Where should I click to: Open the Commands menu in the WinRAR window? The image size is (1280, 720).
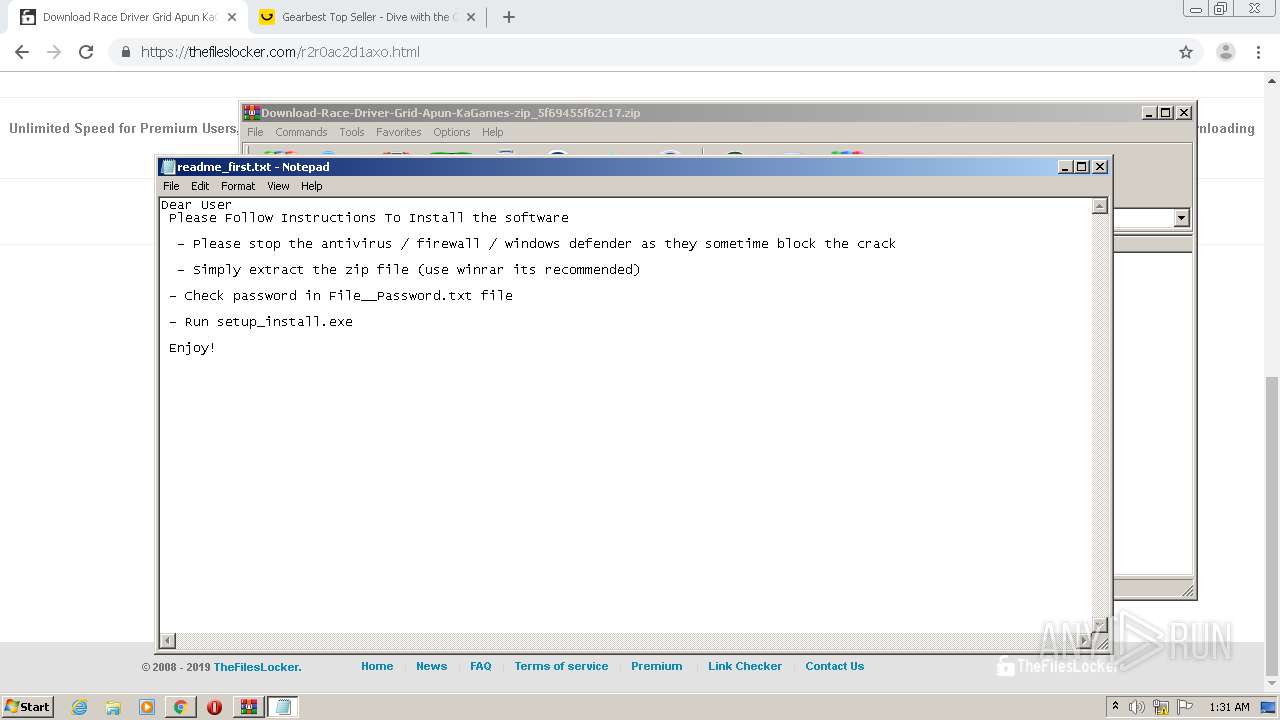click(x=301, y=132)
